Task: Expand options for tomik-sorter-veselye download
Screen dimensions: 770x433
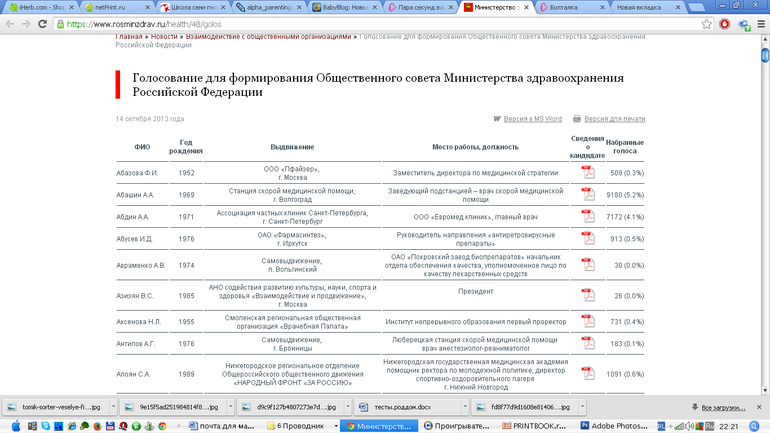Action: [113, 407]
